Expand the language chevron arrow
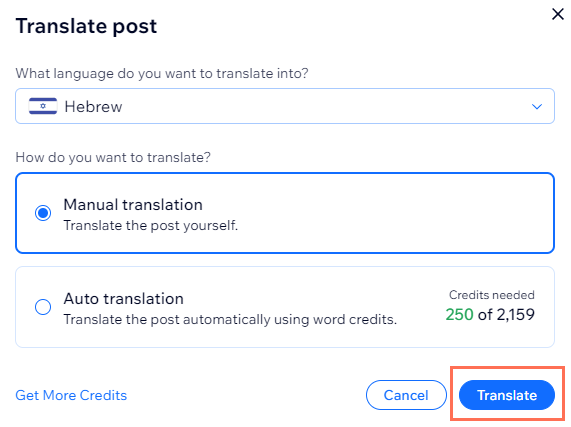Screen dimensions: 571x427 (x=537, y=107)
